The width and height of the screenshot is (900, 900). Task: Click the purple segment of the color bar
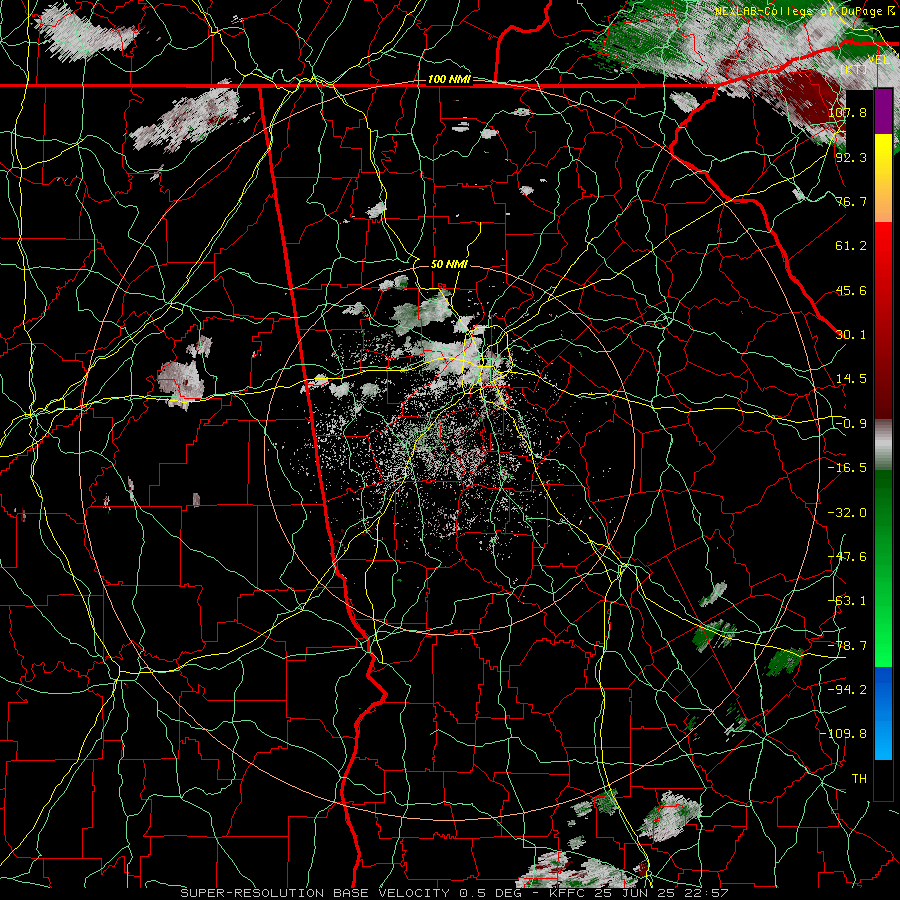(883, 112)
